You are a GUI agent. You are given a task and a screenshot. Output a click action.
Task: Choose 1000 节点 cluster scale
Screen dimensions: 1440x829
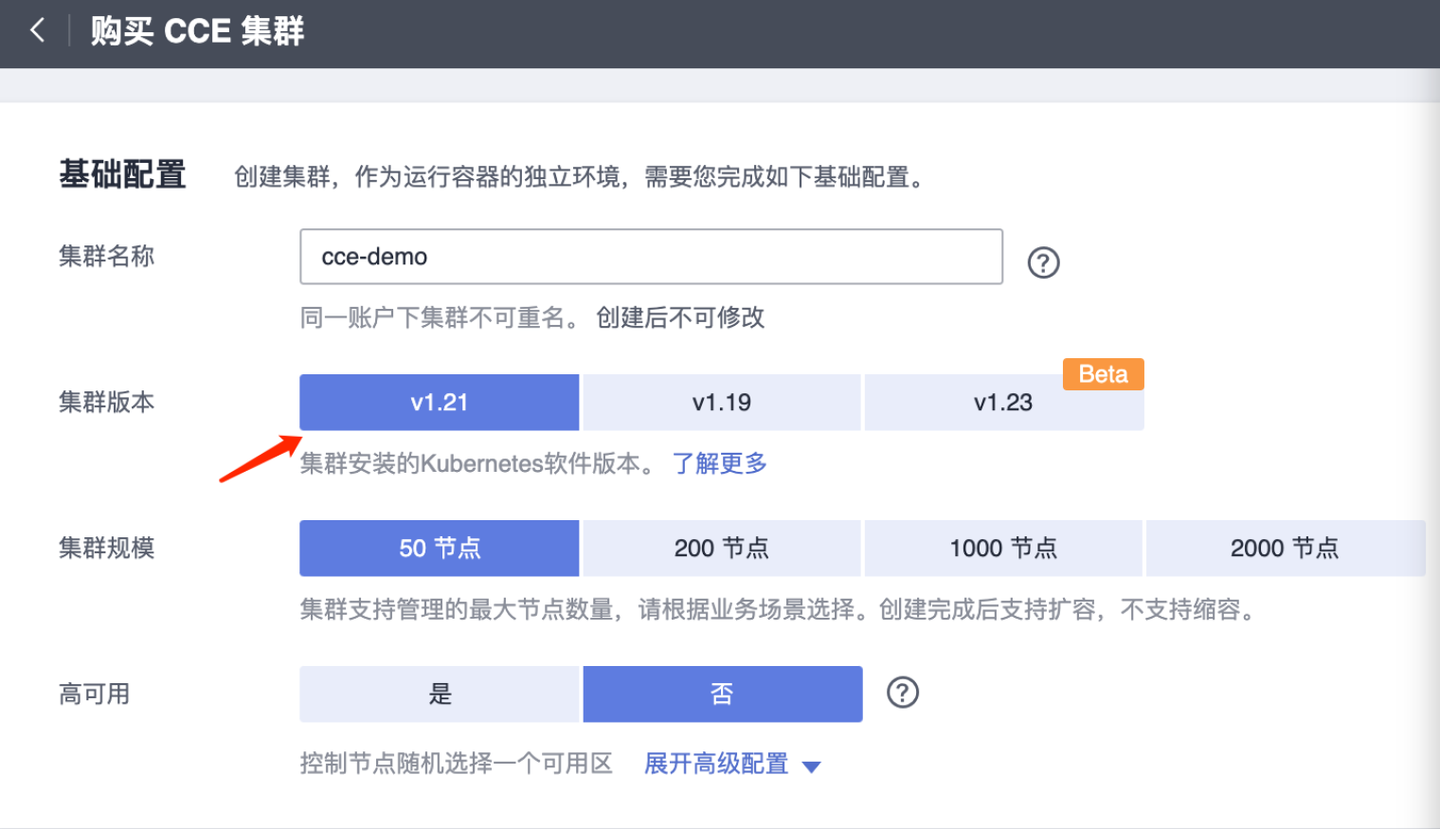pyautogui.click(x=1003, y=547)
